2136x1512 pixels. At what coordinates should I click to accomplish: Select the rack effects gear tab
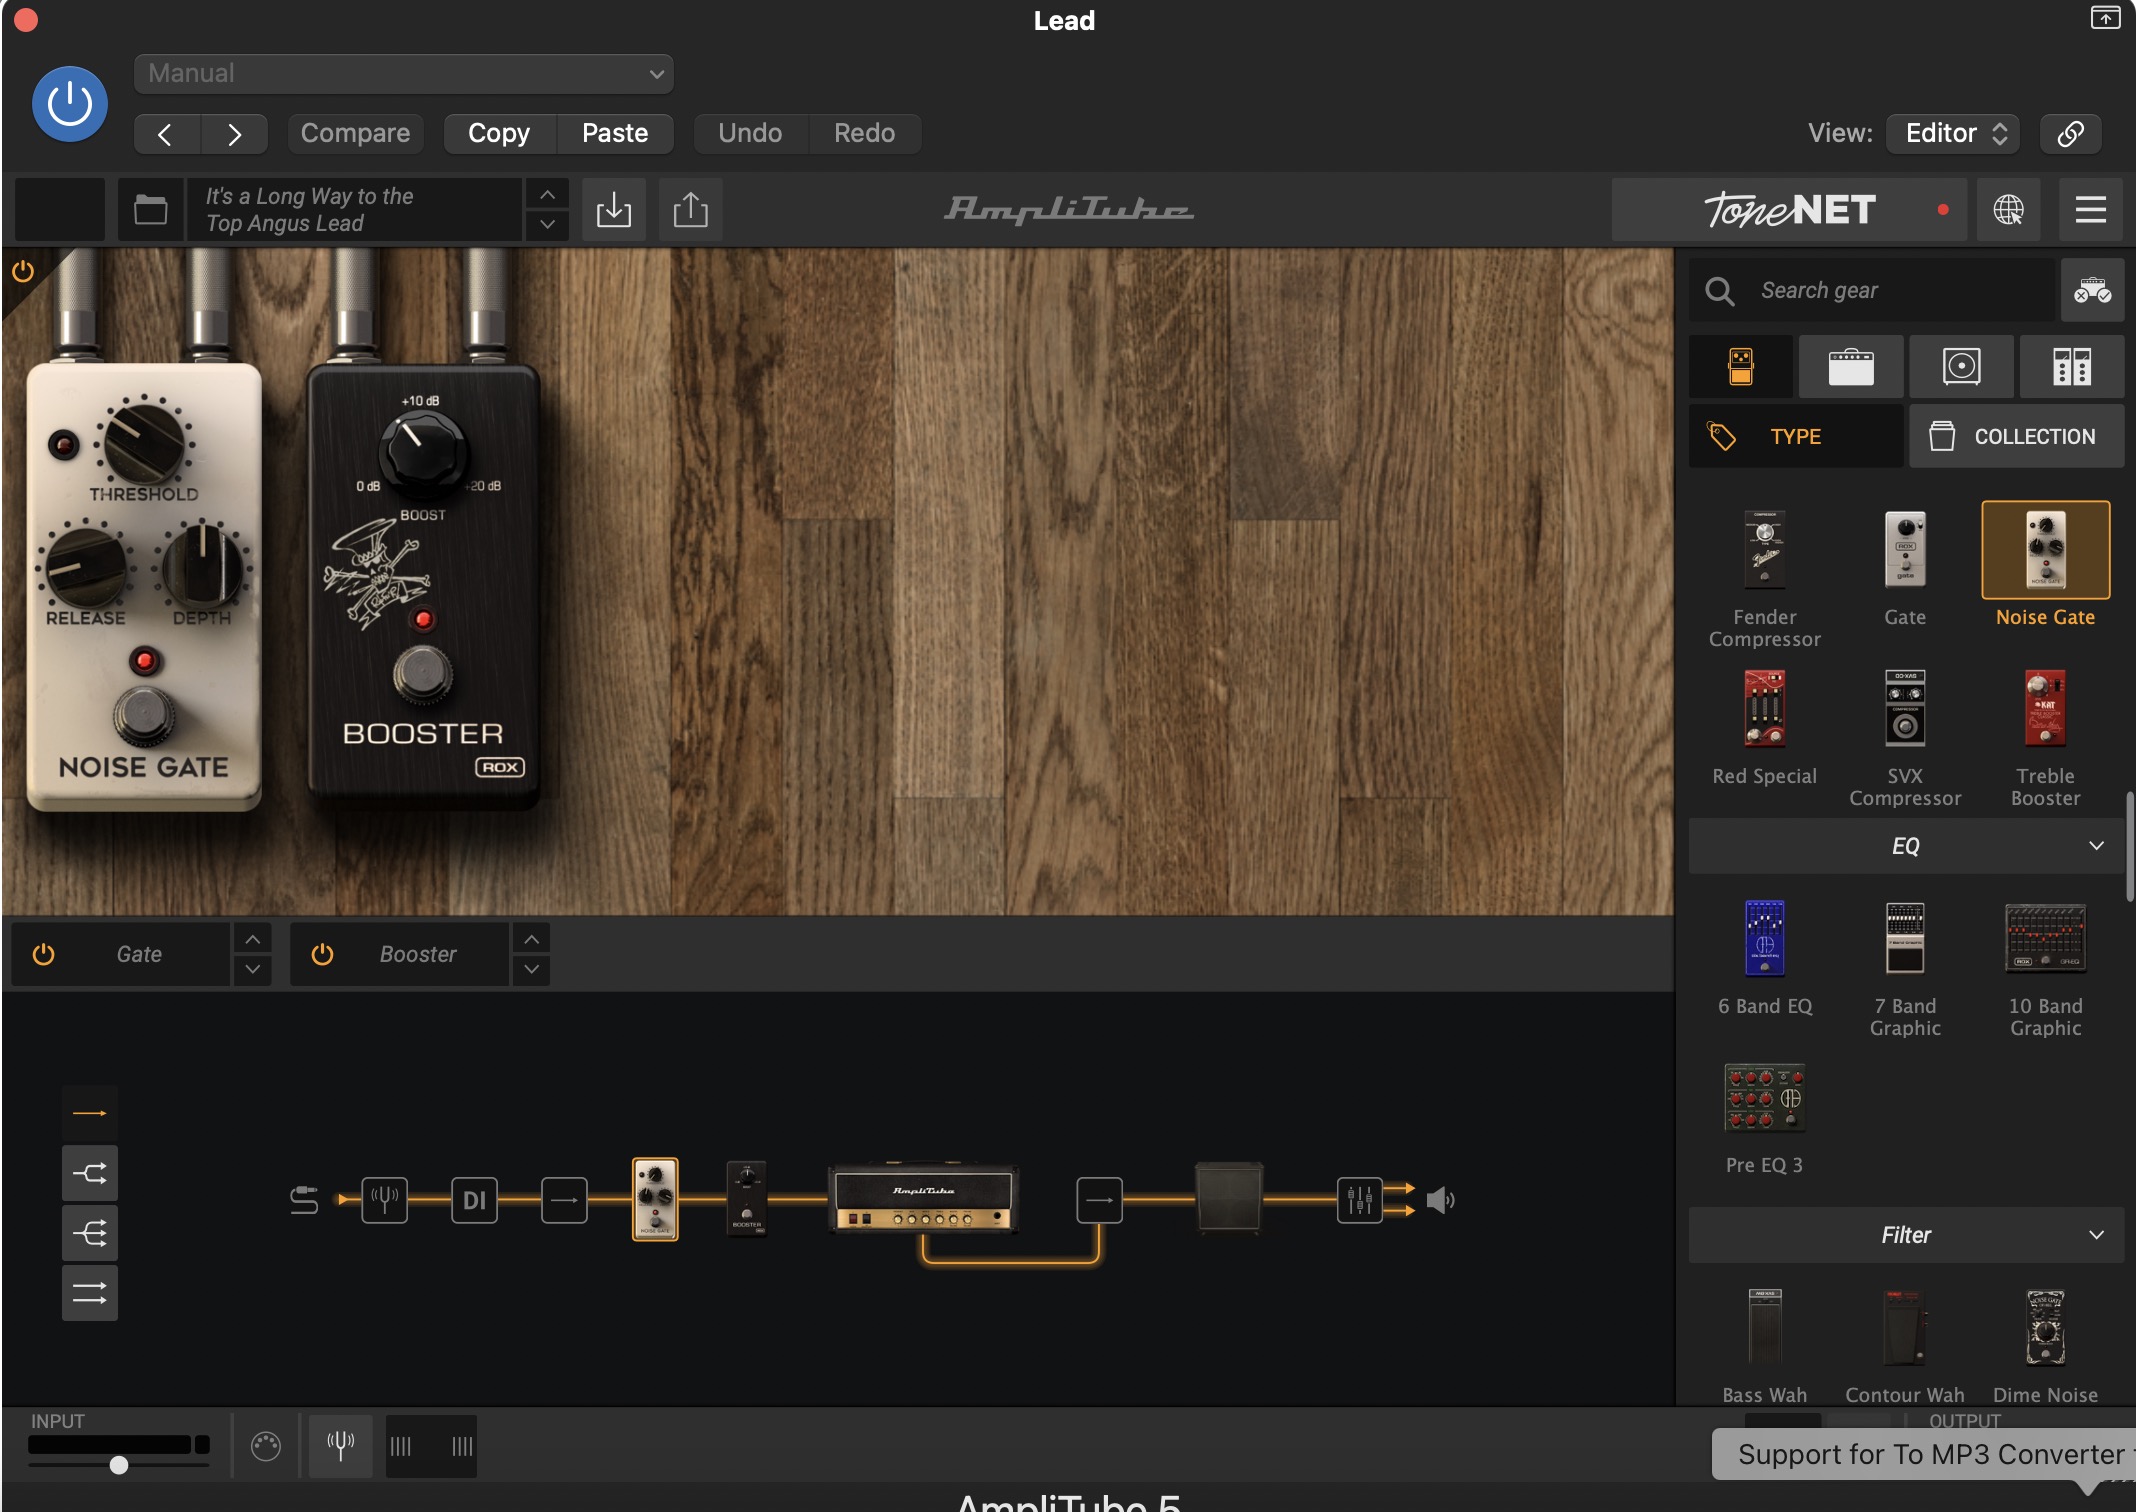click(x=2072, y=366)
